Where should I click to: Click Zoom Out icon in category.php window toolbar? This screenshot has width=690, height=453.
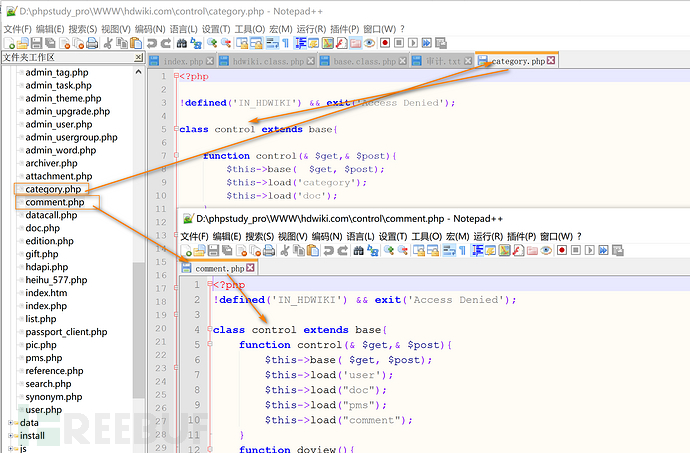[226, 43]
